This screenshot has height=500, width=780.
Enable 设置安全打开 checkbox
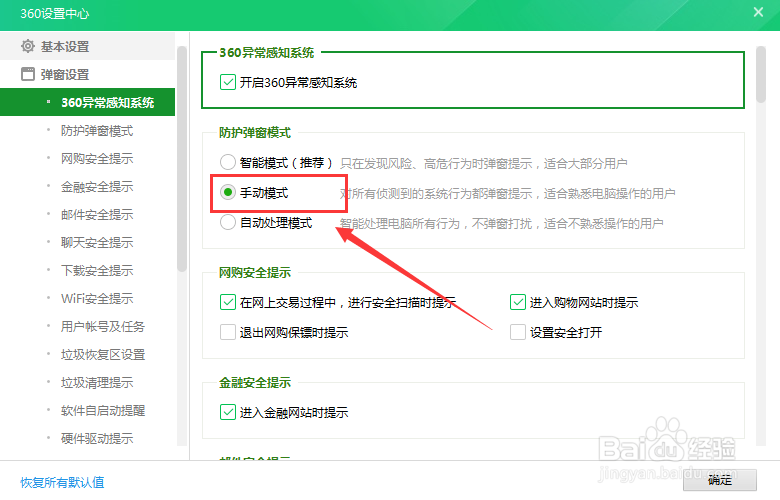517,332
